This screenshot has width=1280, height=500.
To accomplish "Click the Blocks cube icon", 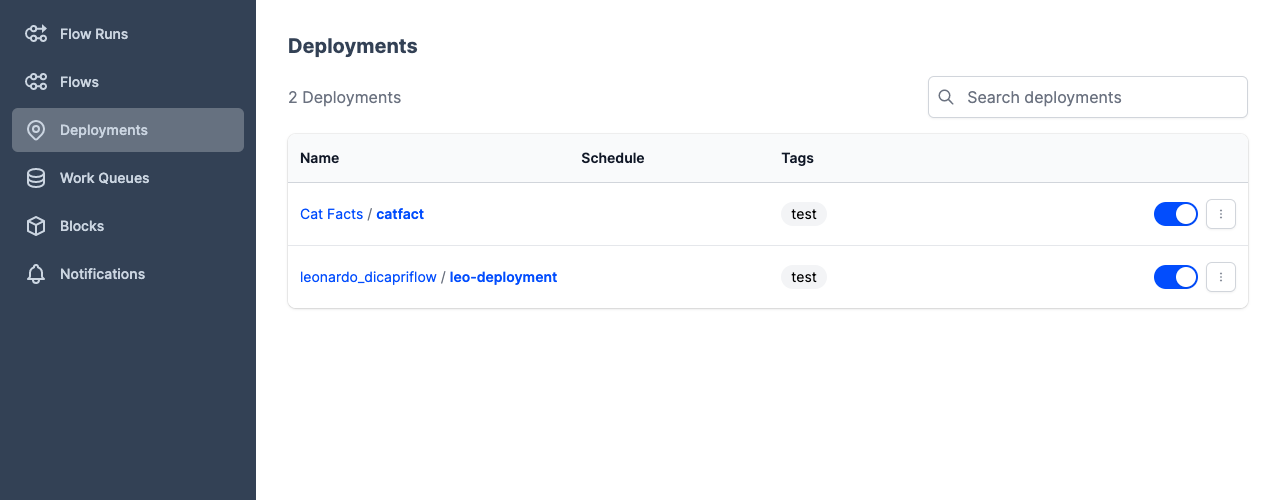I will pyautogui.click(x=36, y=226).
